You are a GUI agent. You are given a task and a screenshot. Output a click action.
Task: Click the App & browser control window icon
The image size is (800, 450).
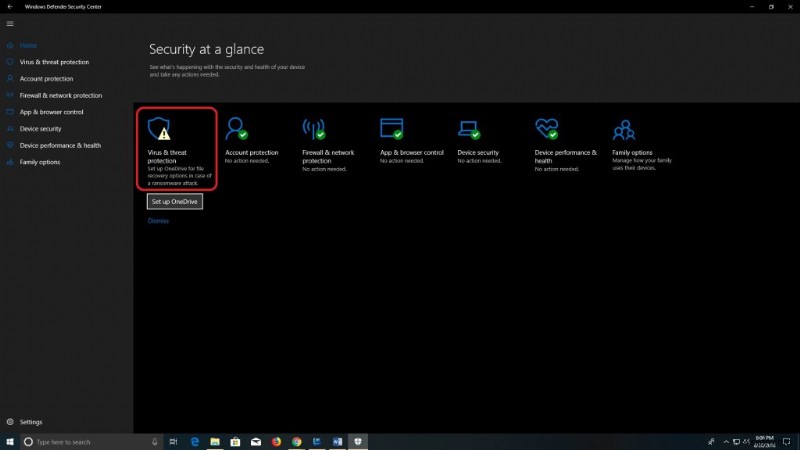click(391, 129)
